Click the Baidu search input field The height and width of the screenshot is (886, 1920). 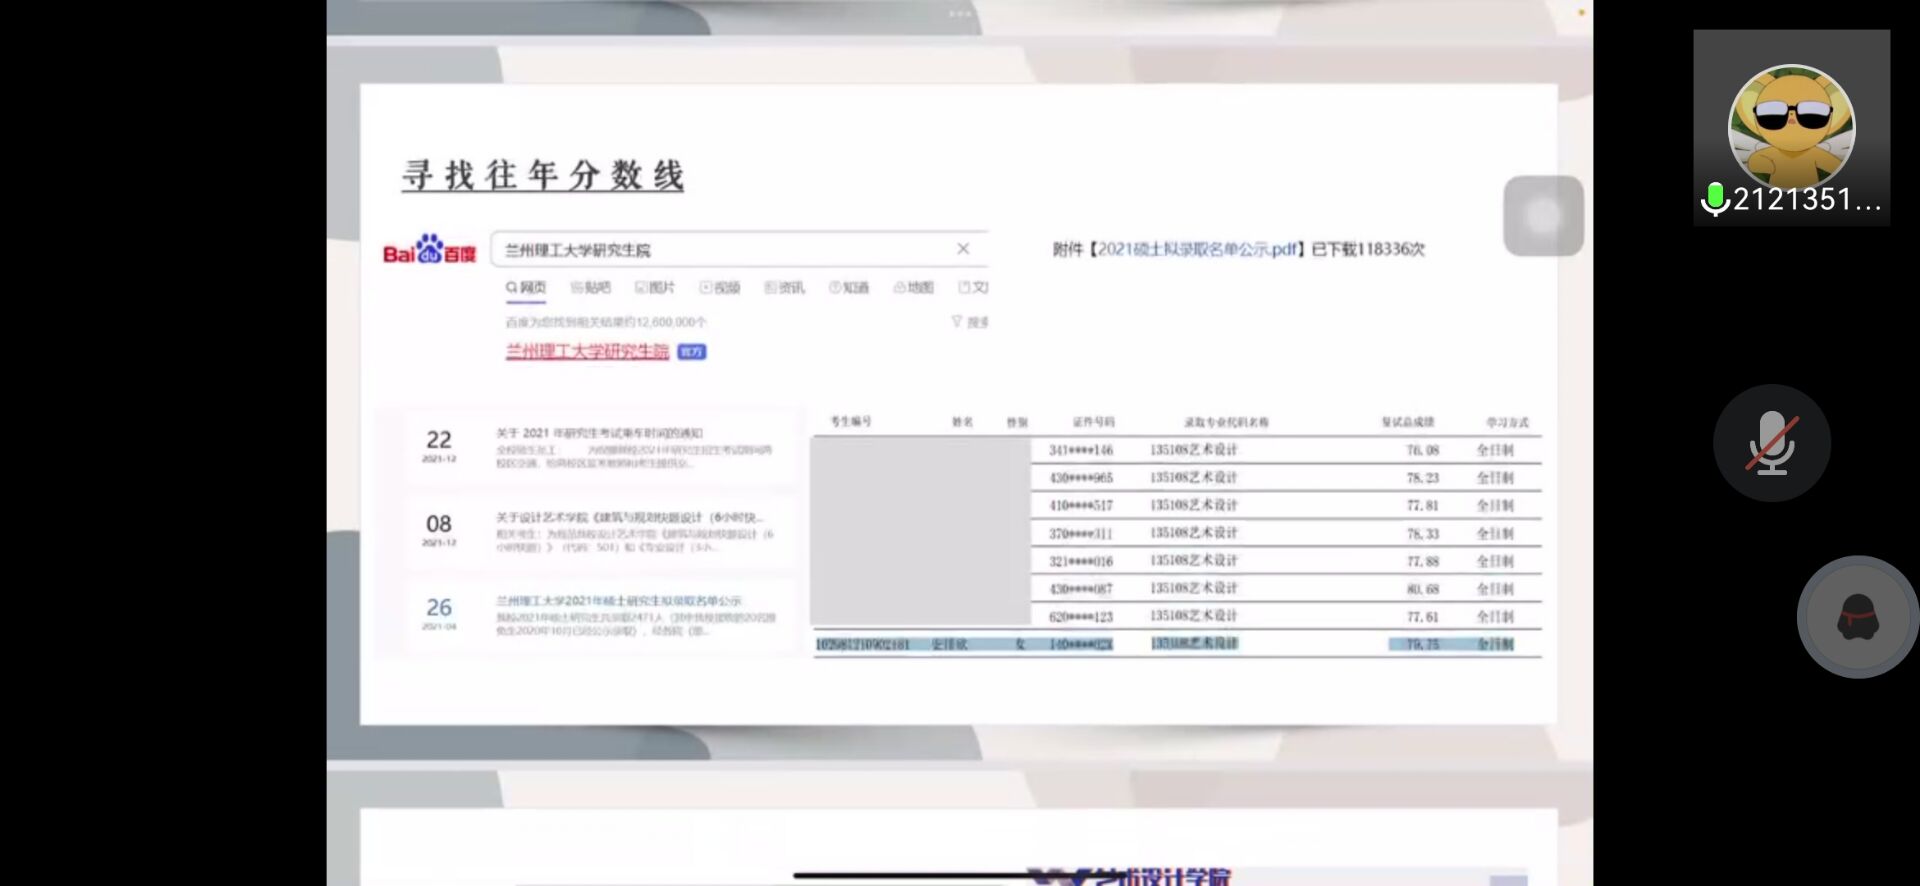point(720,250)
